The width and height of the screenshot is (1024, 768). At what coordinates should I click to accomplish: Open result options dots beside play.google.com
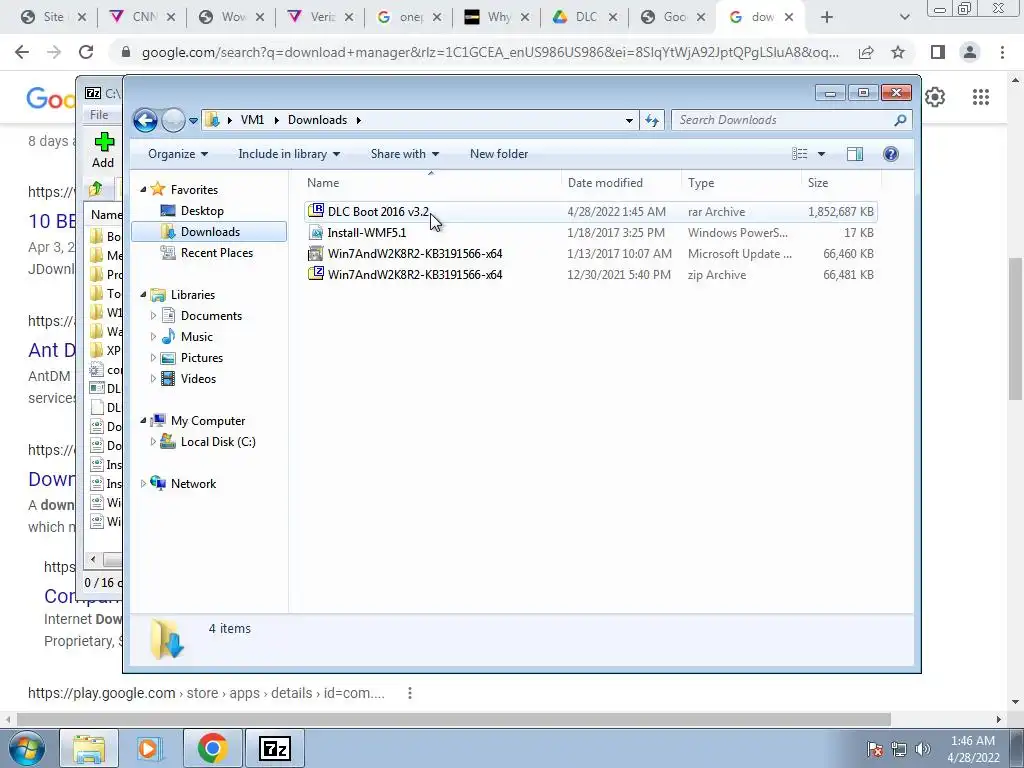pyautogui.click(x=409, y=694)
